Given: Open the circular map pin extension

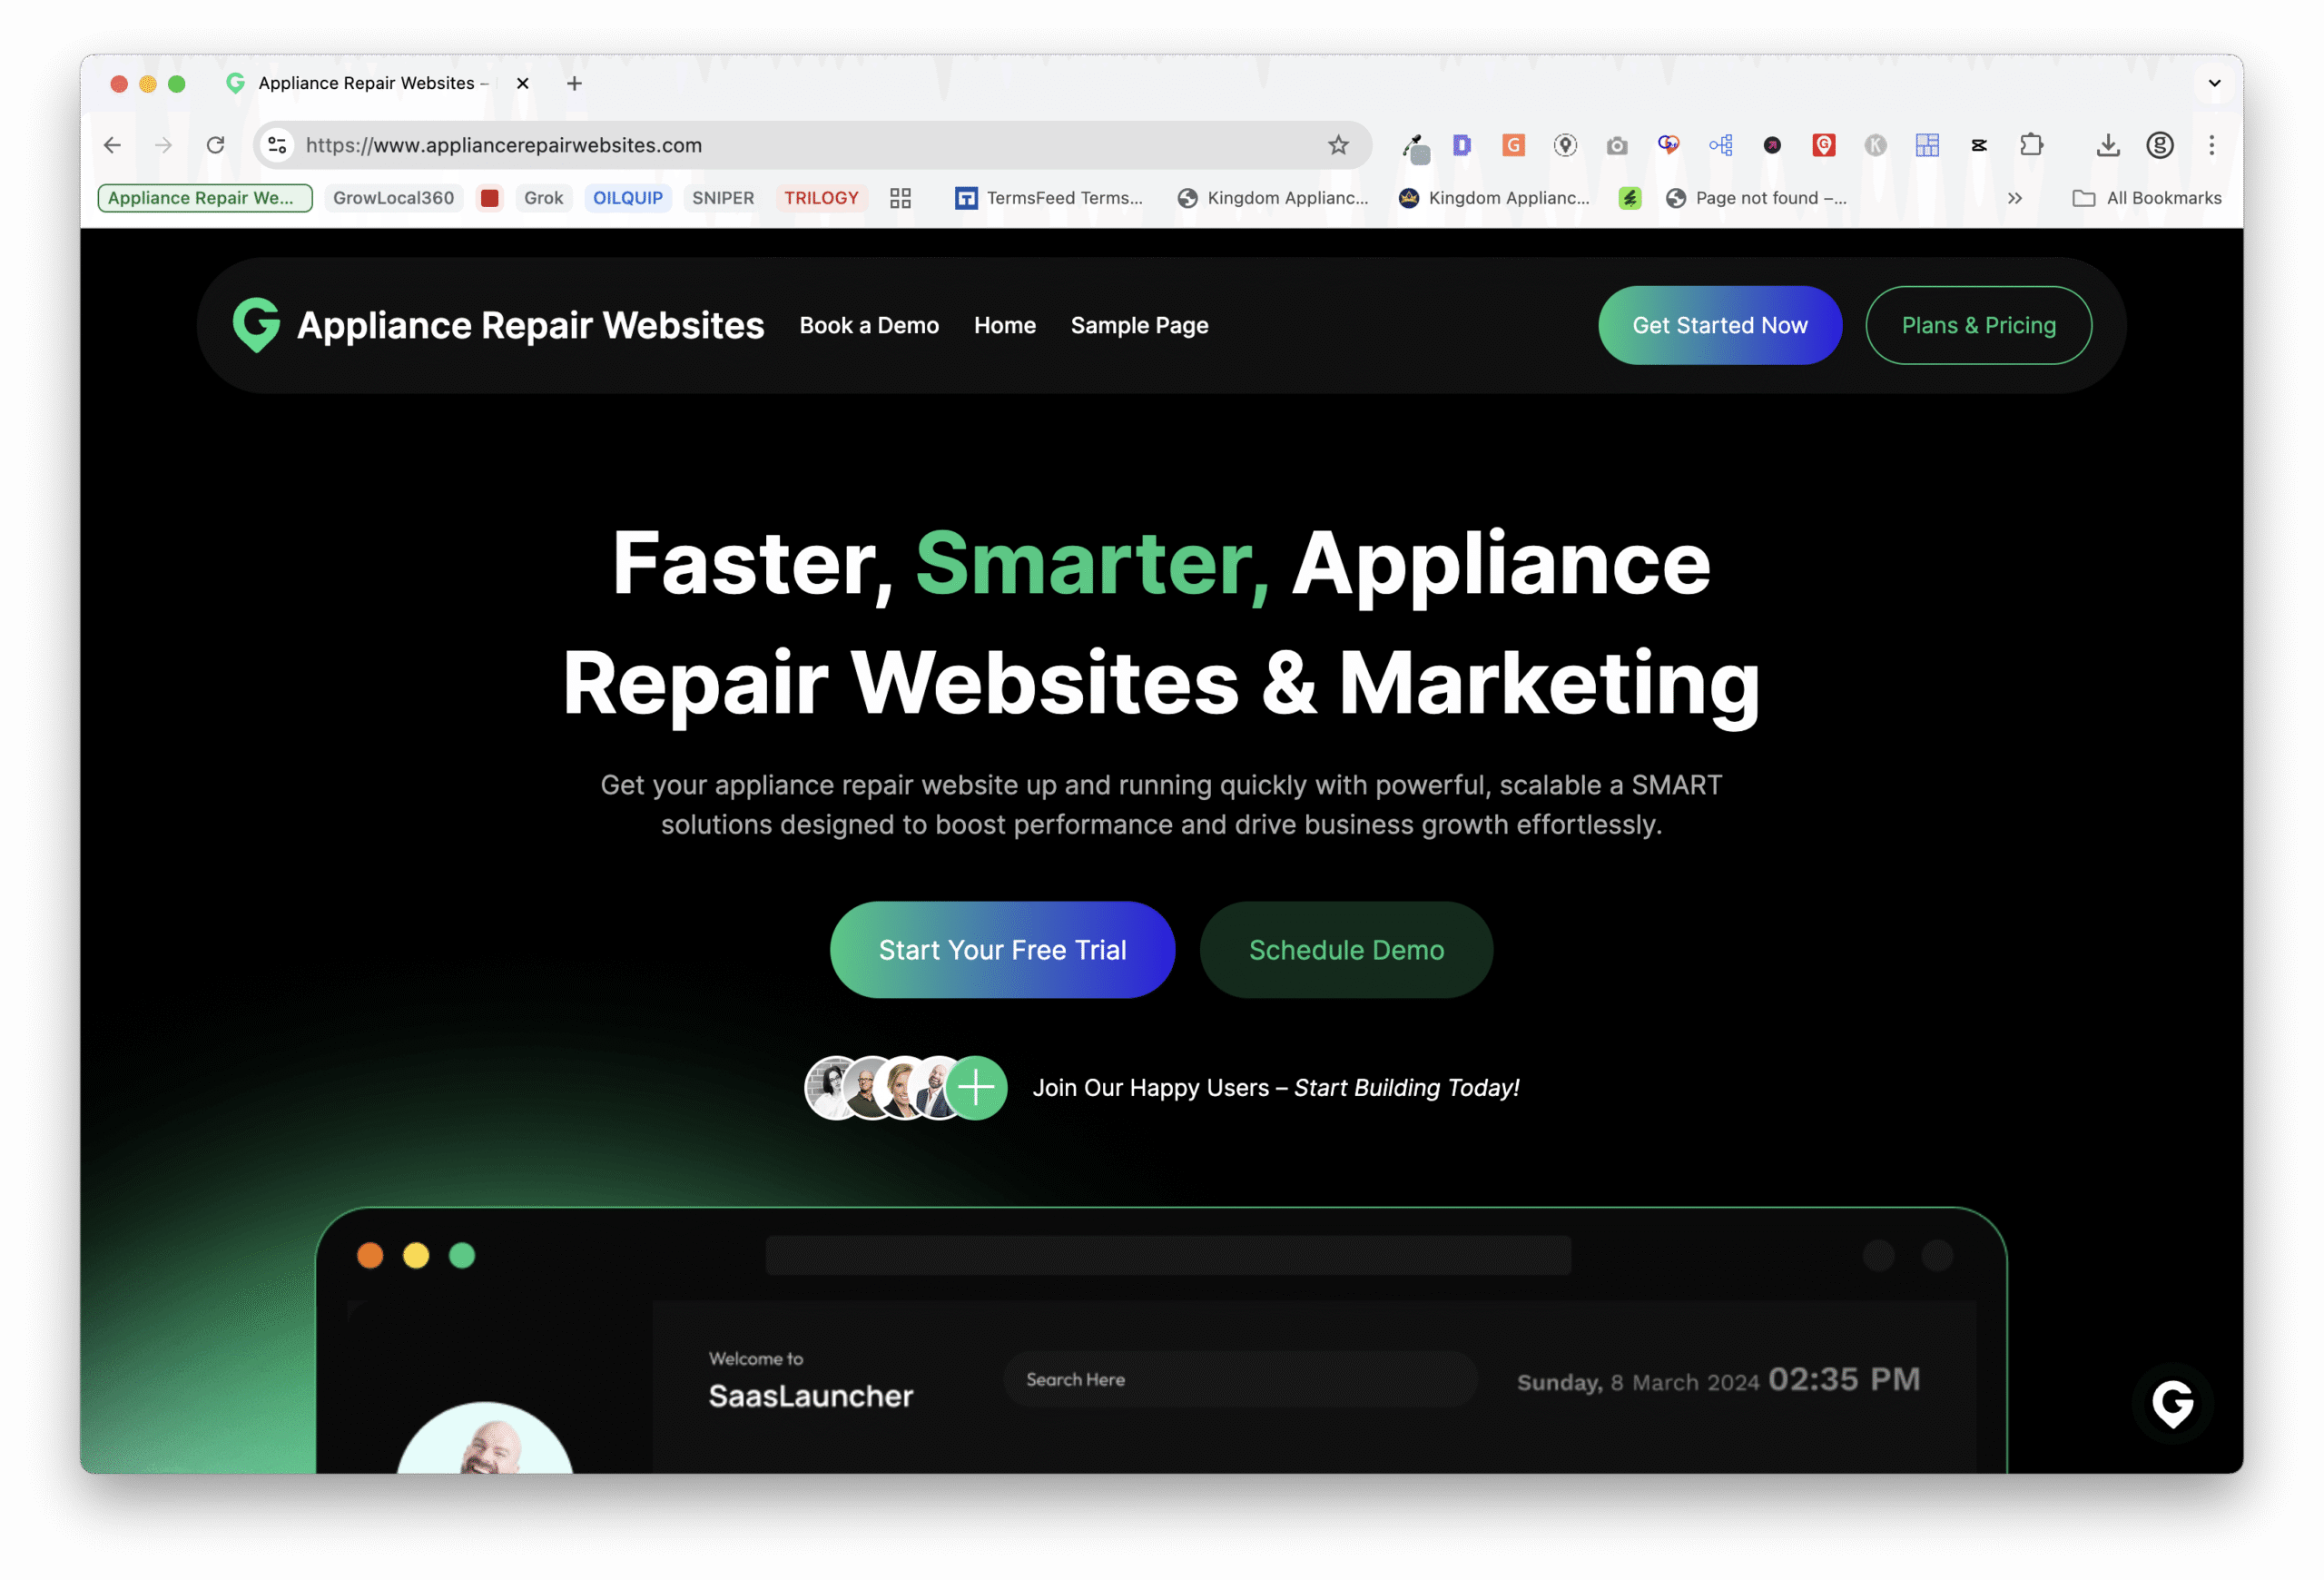Looking at the screenshot, I should click(x=1565, y=145).
